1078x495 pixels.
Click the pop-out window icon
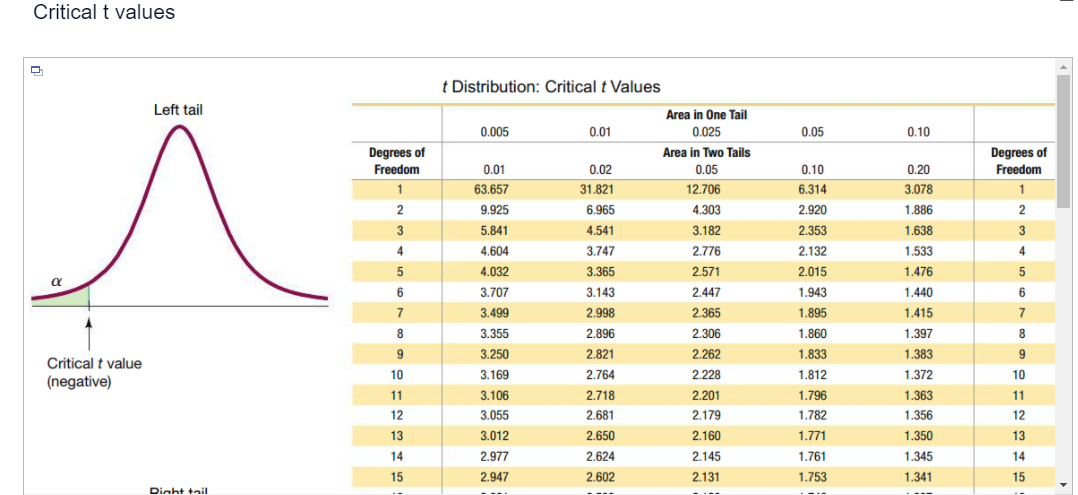click(36, 70)
